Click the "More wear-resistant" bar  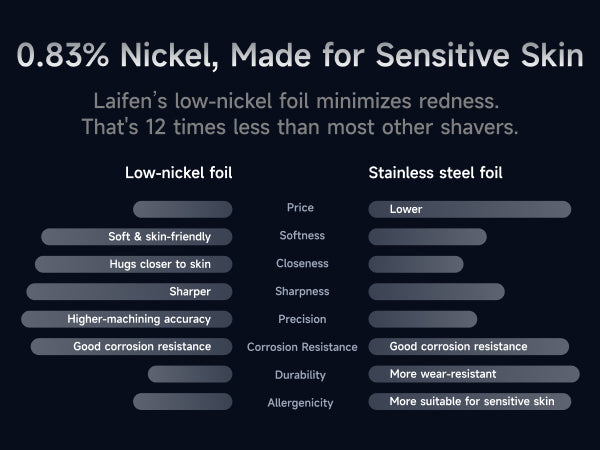point(473,374)
